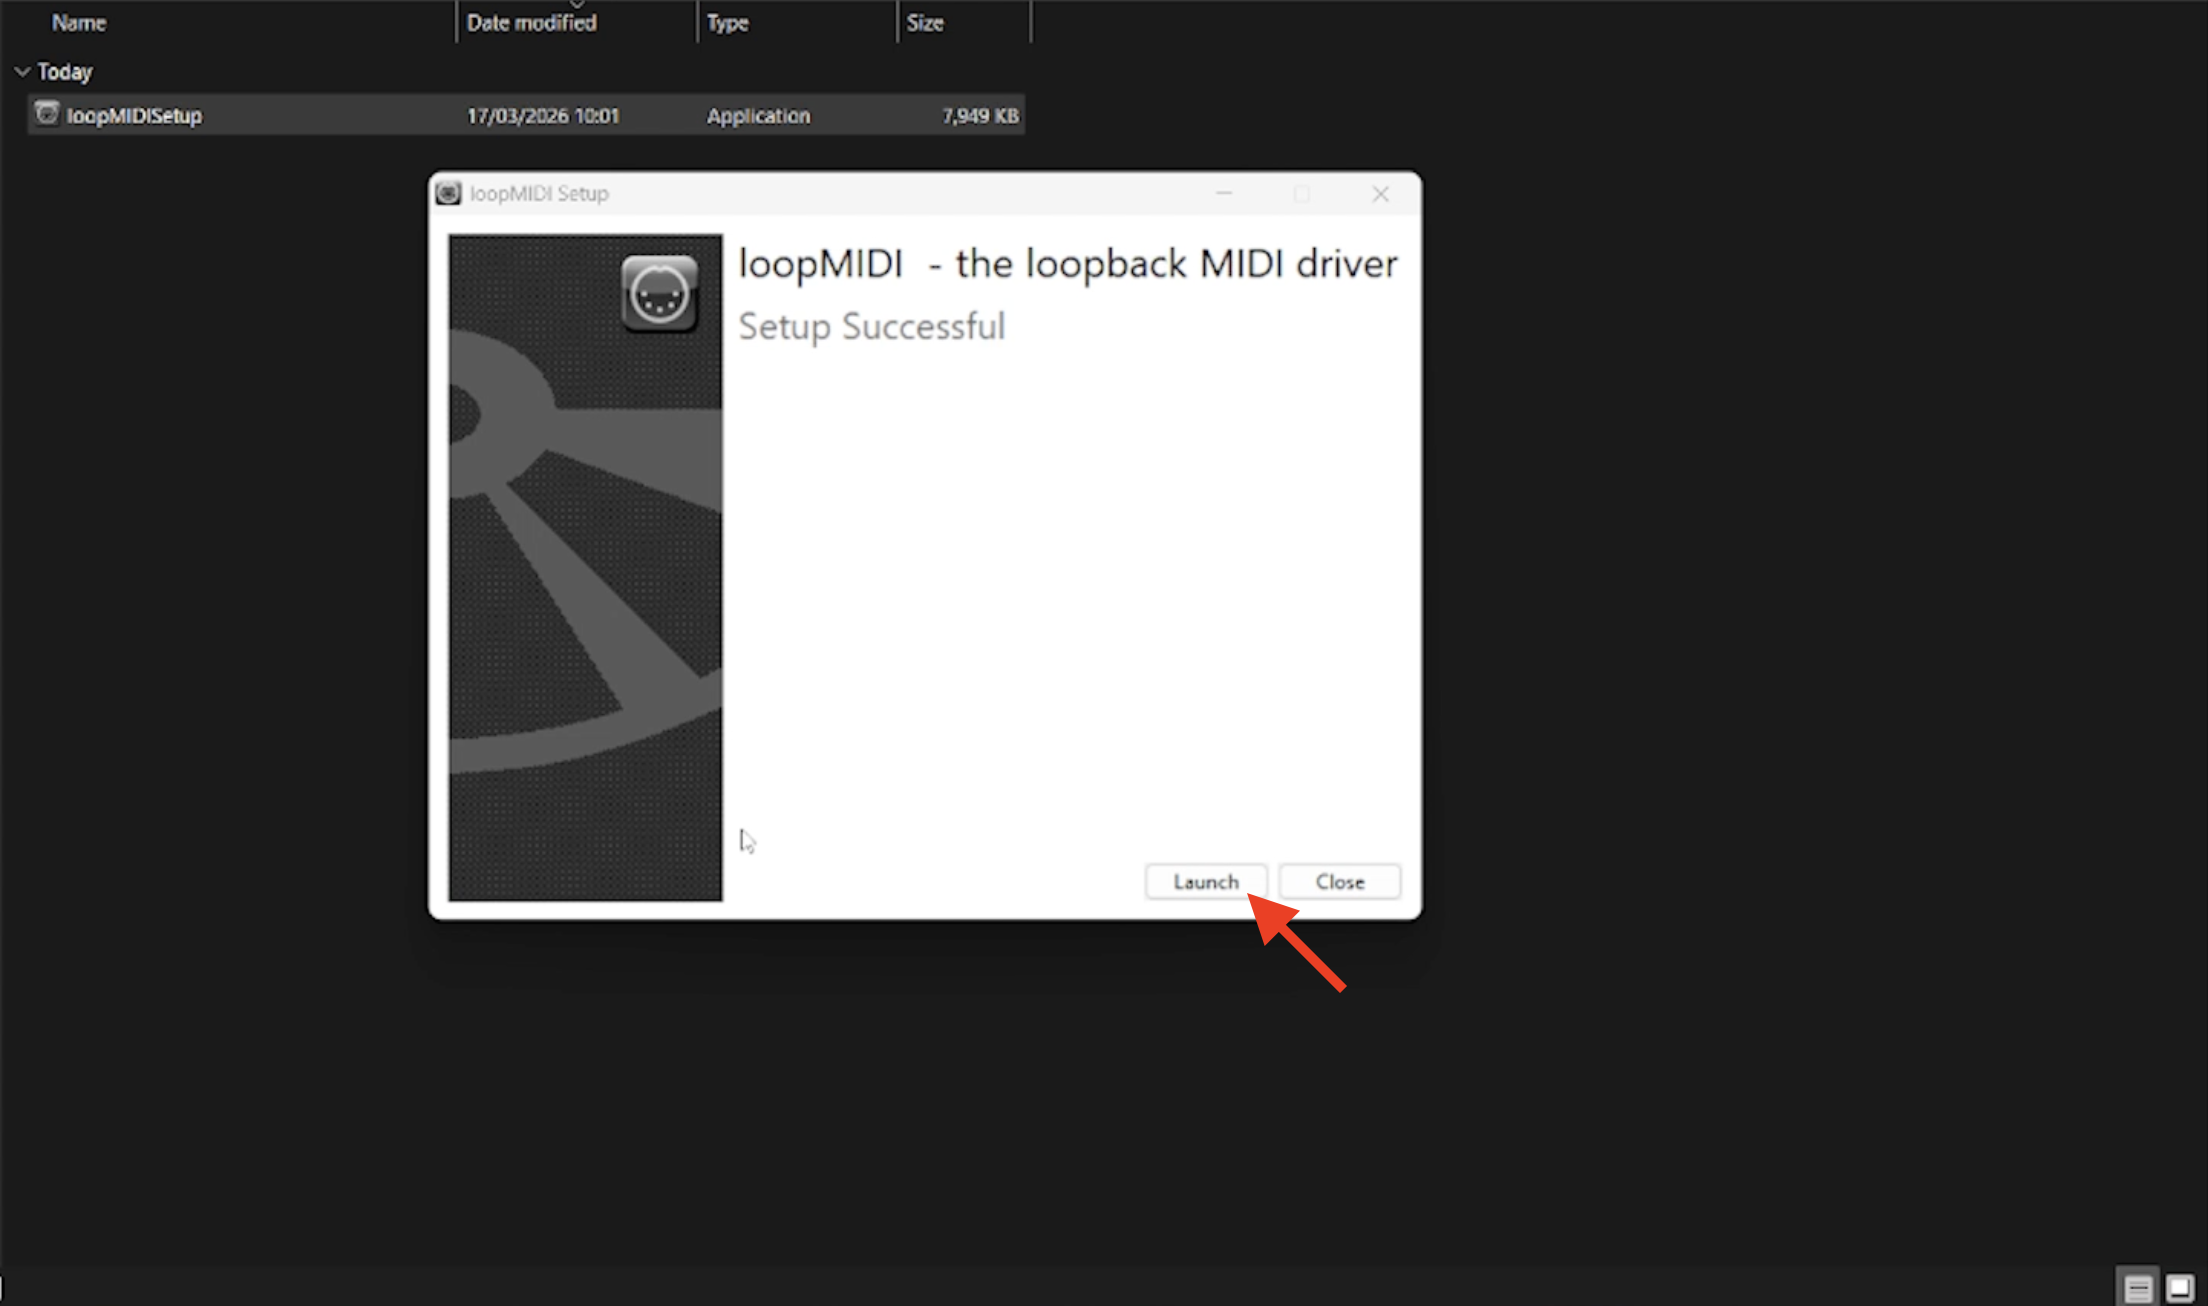Click the Size column header
The width and height of the screenshot is (2208, 1306).
(x=925, y=22)
